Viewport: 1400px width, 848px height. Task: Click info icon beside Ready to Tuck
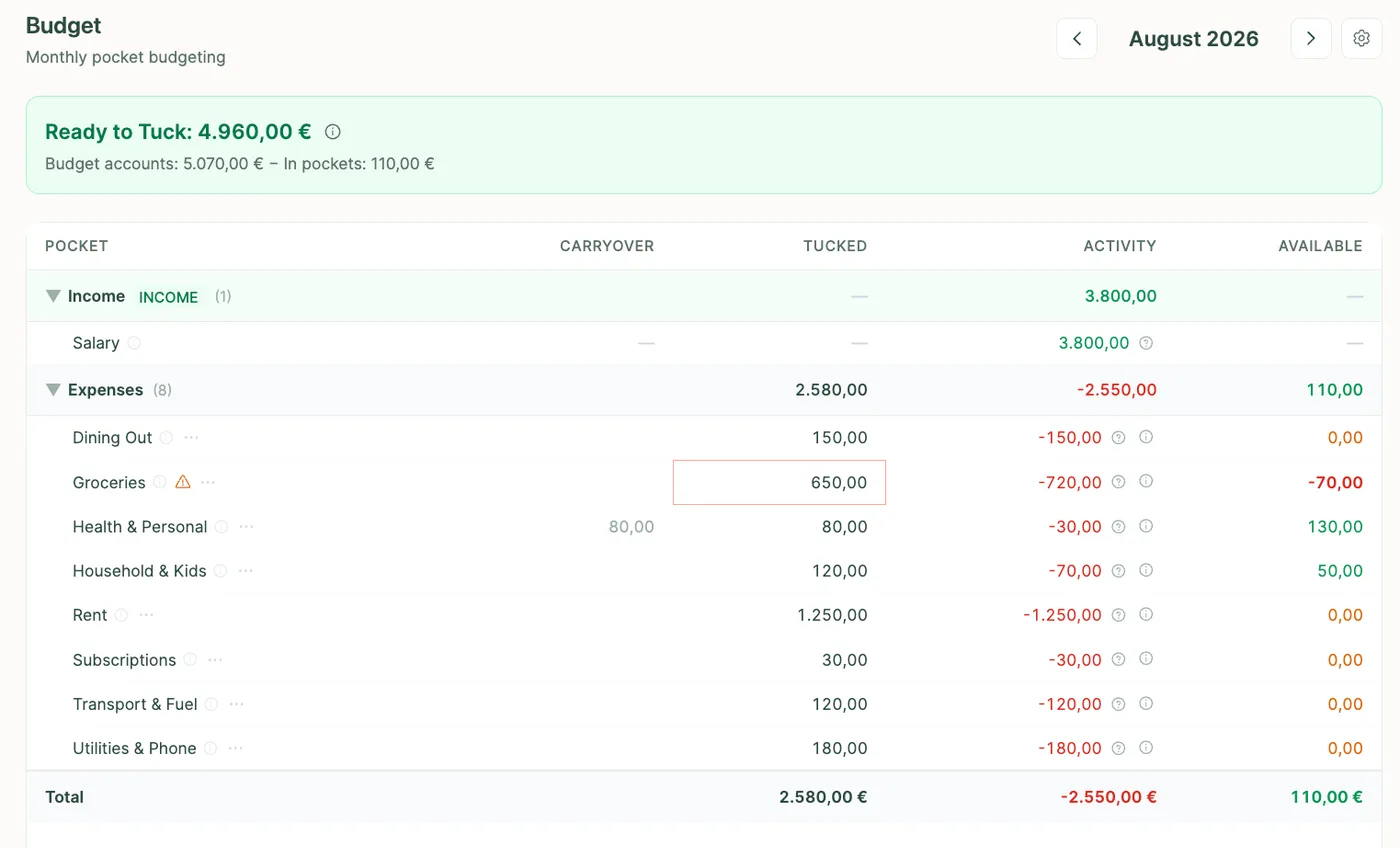click(333, 132)
